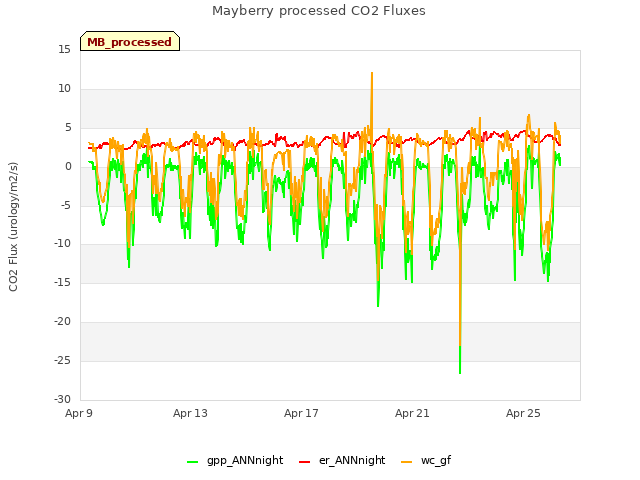Click the chart title Mayberry processed CO2 Fluxes
Screen dimensions: 640x480
319,11
